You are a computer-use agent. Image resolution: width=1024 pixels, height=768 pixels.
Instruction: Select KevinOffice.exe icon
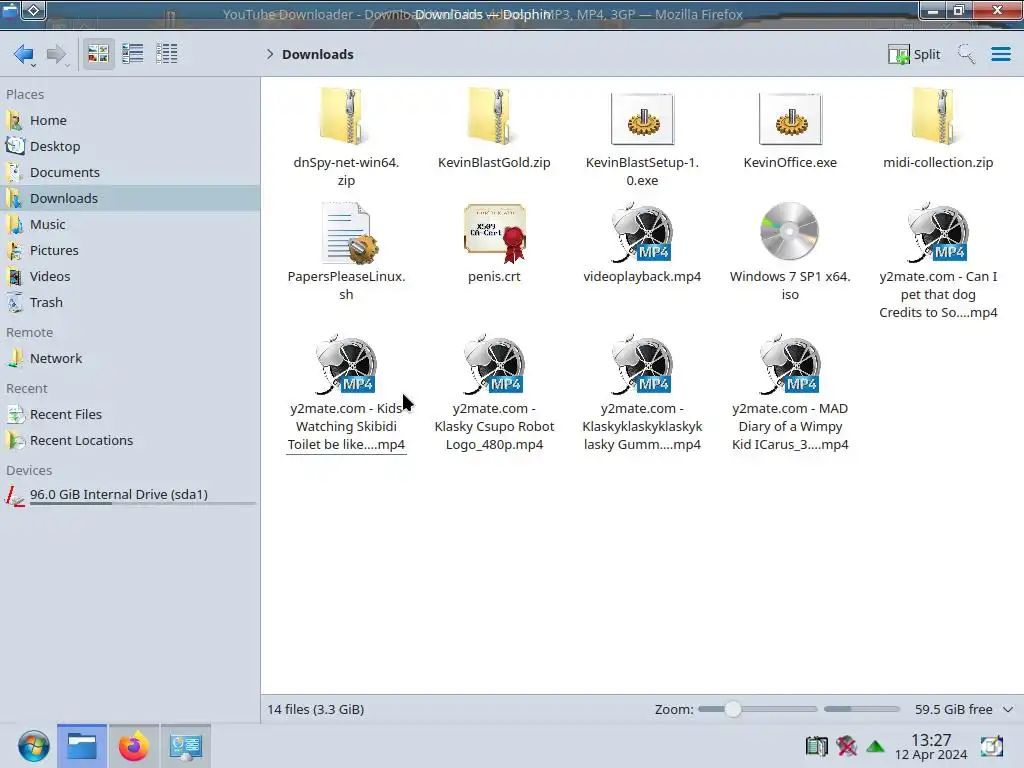[790, 118]
